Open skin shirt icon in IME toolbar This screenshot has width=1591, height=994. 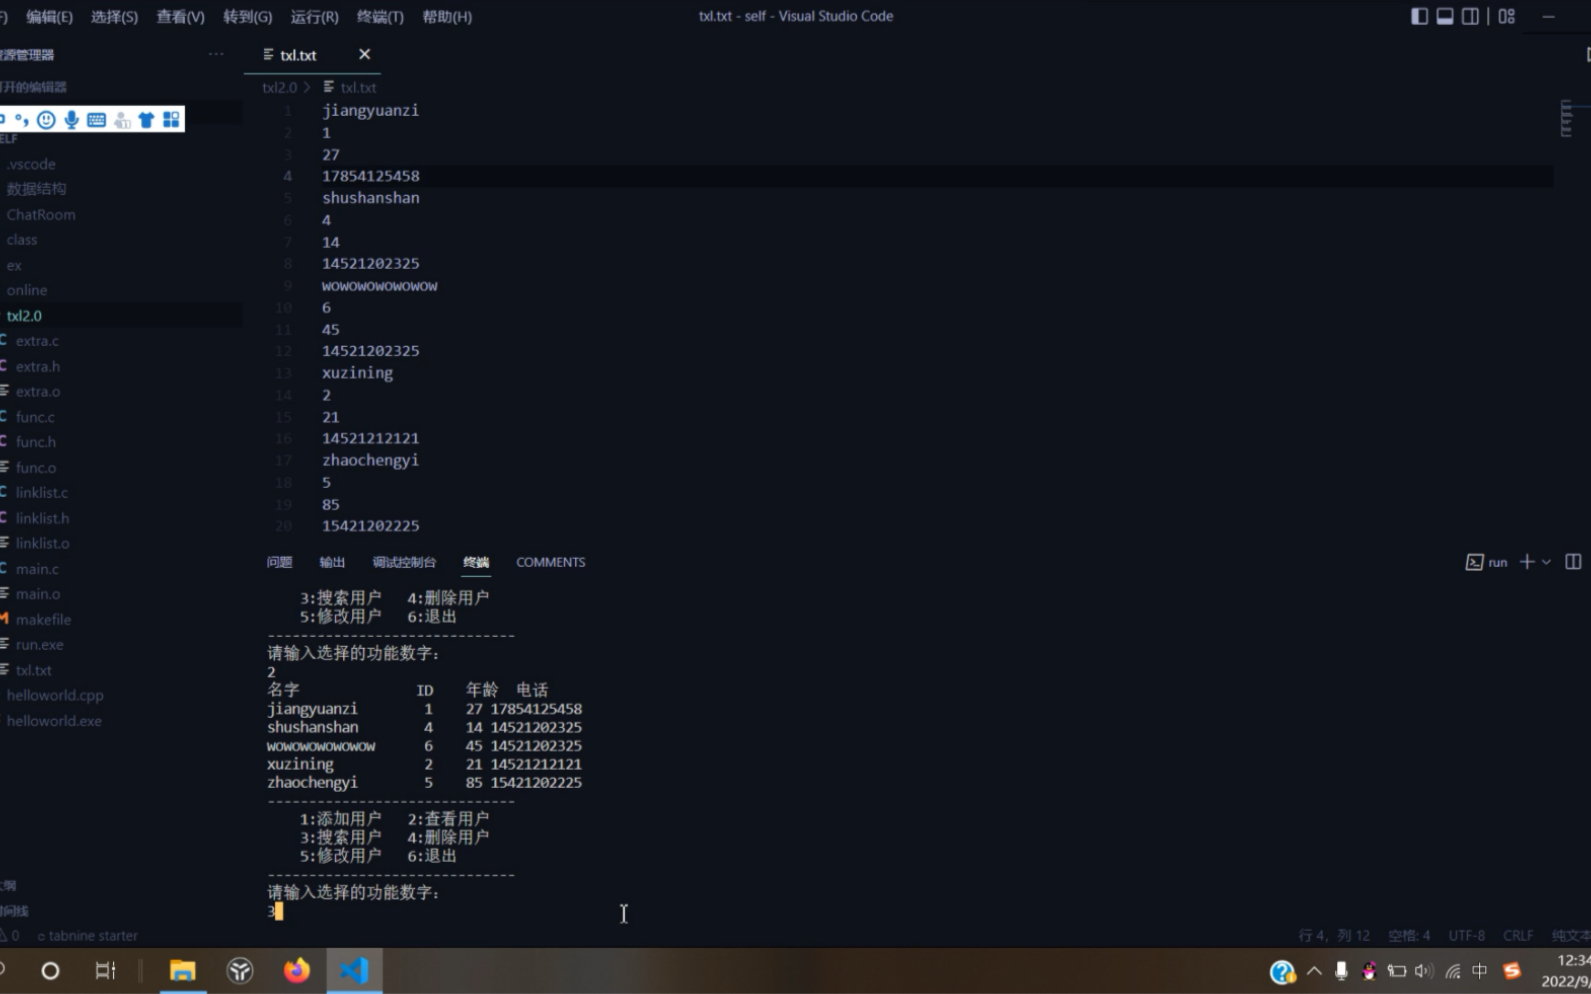[146, 120]
